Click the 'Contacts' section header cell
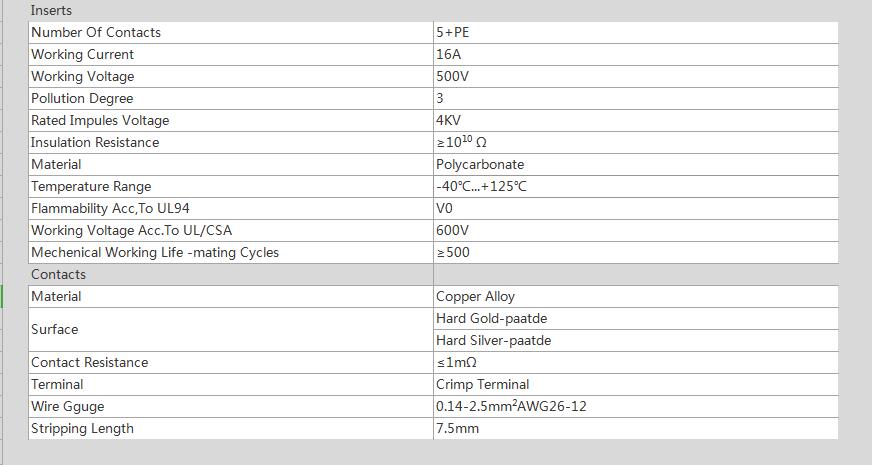 tap(231, 274)
